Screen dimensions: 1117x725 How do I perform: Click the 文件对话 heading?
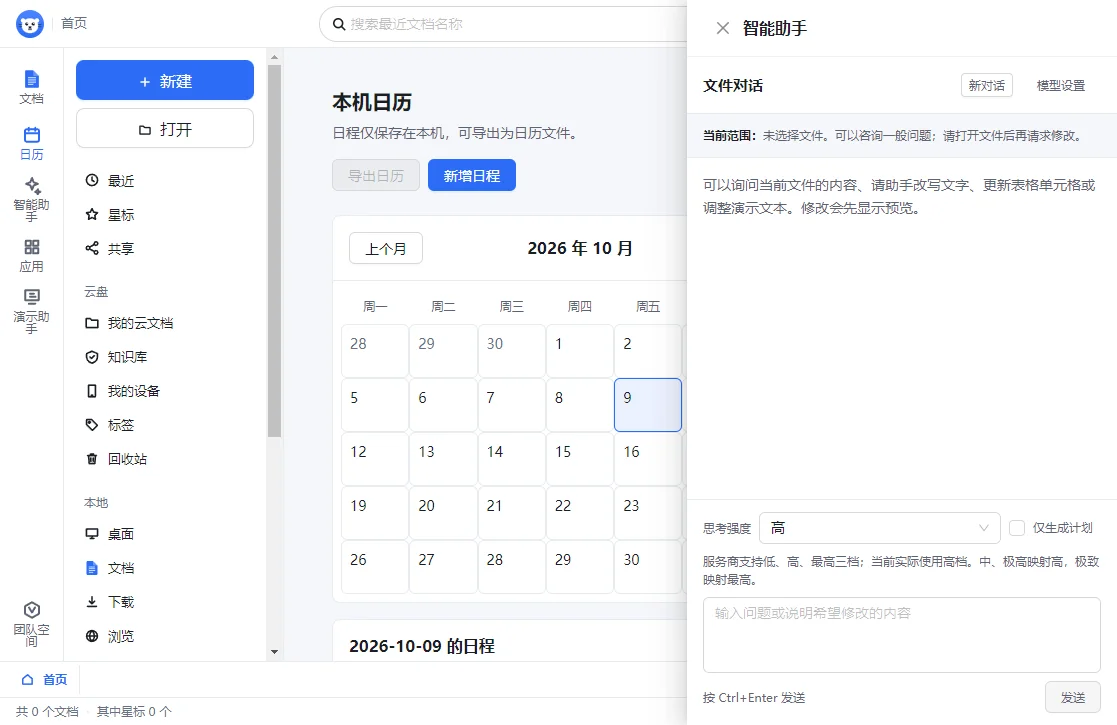[733, 85]
